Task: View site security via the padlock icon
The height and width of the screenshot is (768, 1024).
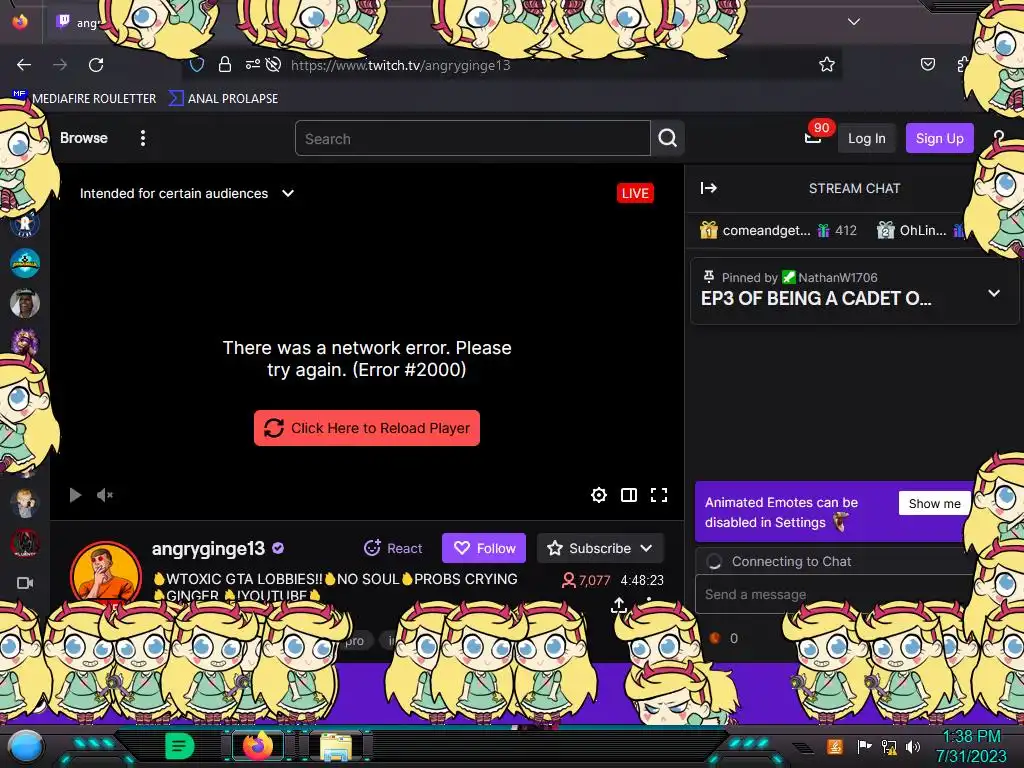Action: point(225,65)
